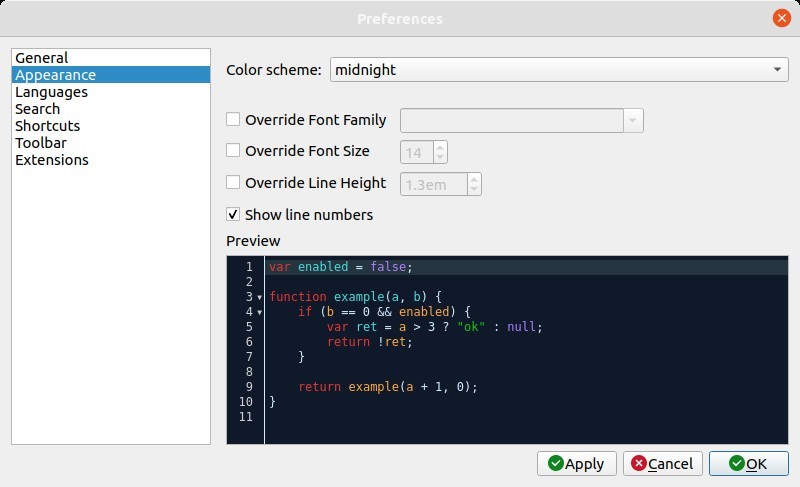Switch to Shortcuts preferences
800x487 pixels.
click(x=48, y=126)
